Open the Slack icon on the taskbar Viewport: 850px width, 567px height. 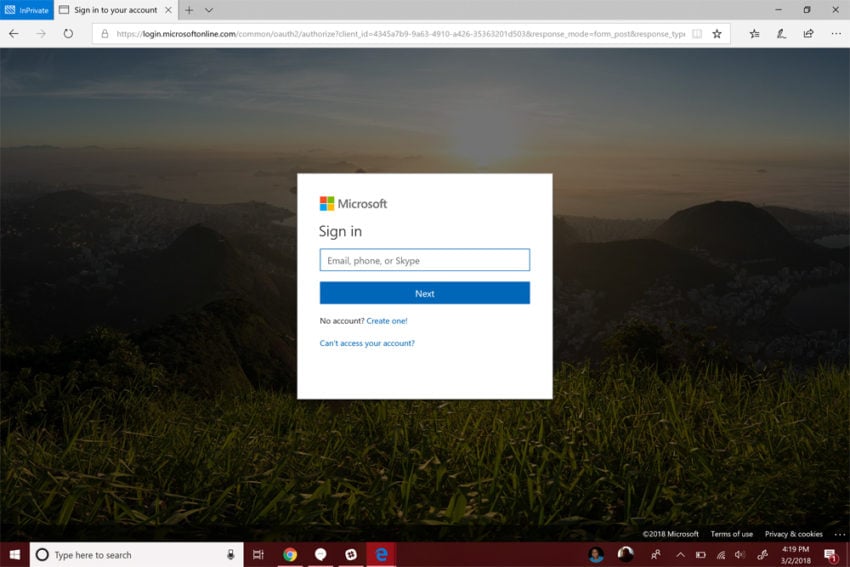pos(351,555)
